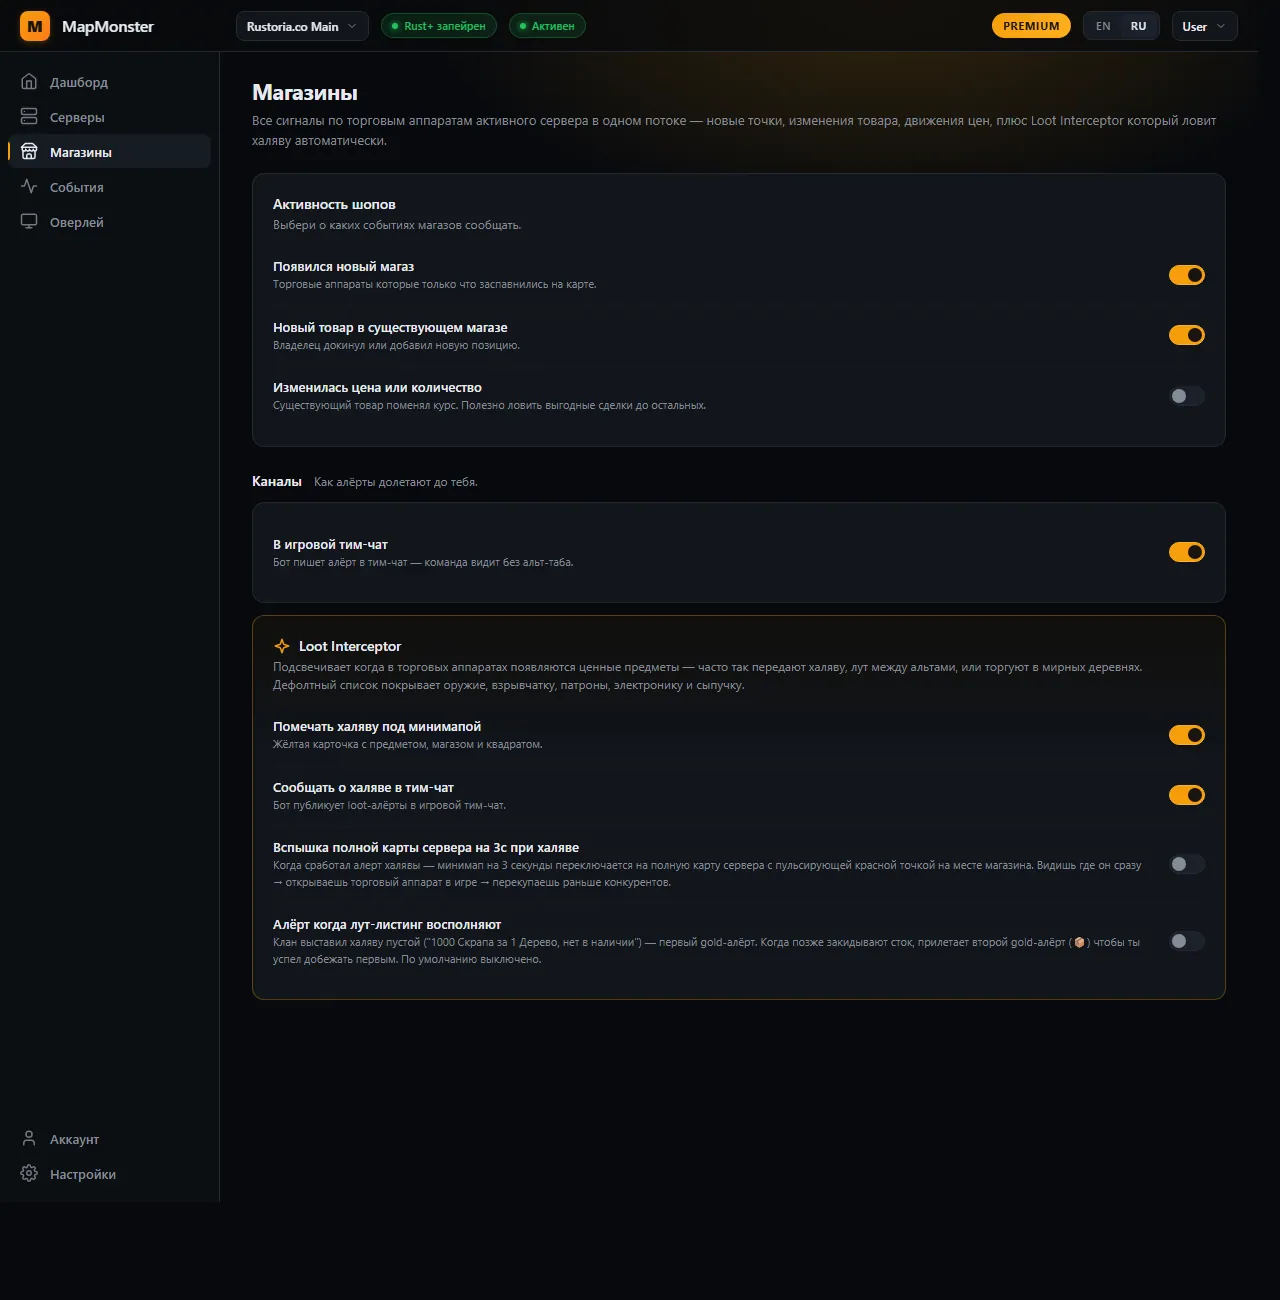The image size is (1280, 1300).
Task: Click the Активность шопов section title
Action: click(334, 204)
